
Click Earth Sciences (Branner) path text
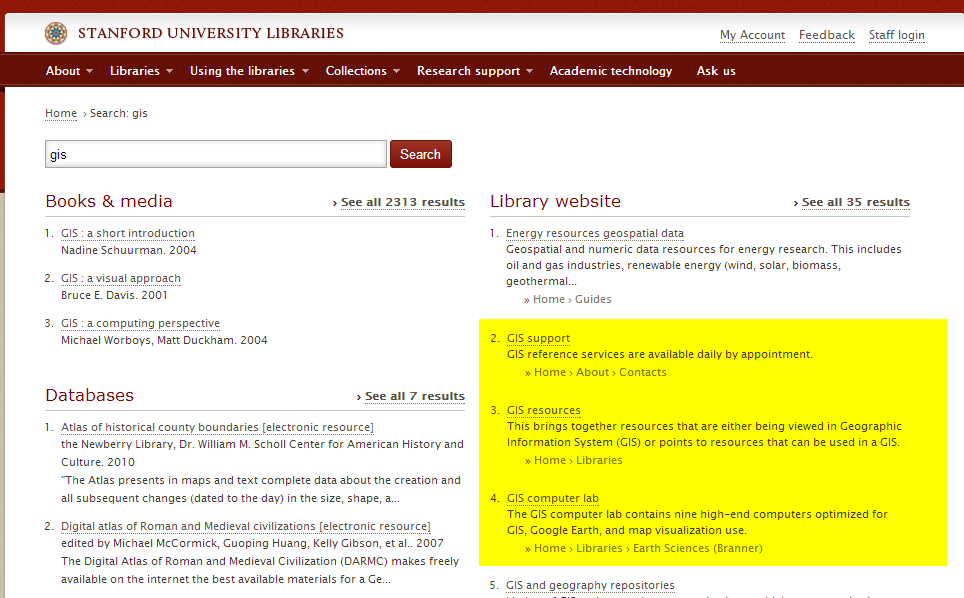click(698, 548)
